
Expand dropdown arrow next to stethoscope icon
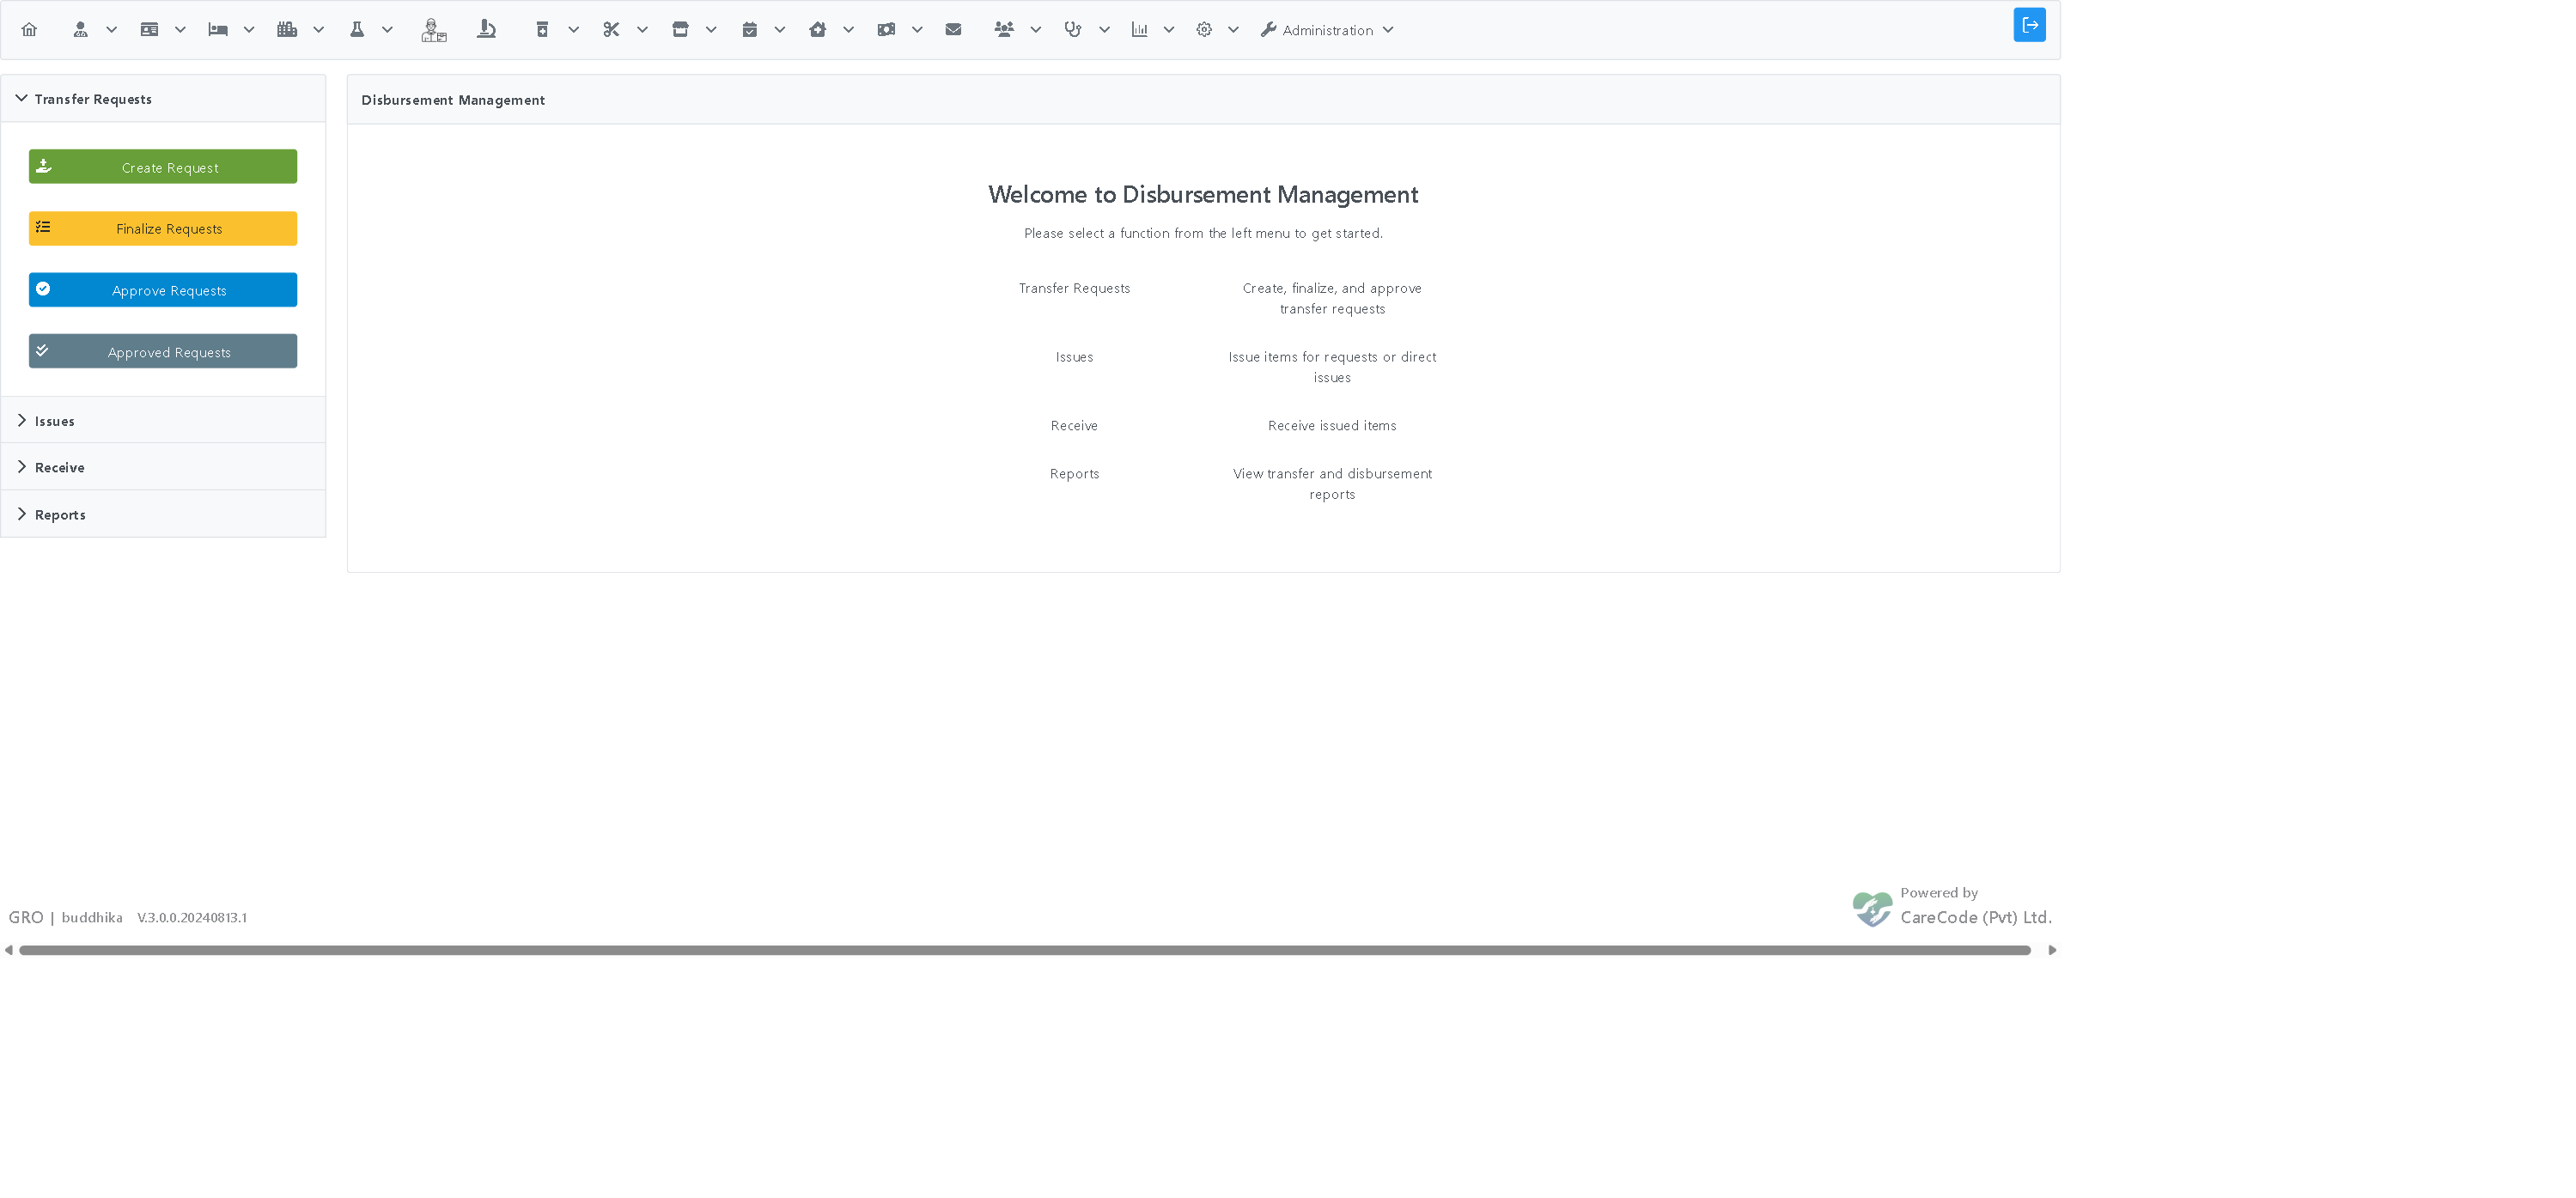[x=1104, y=30]
